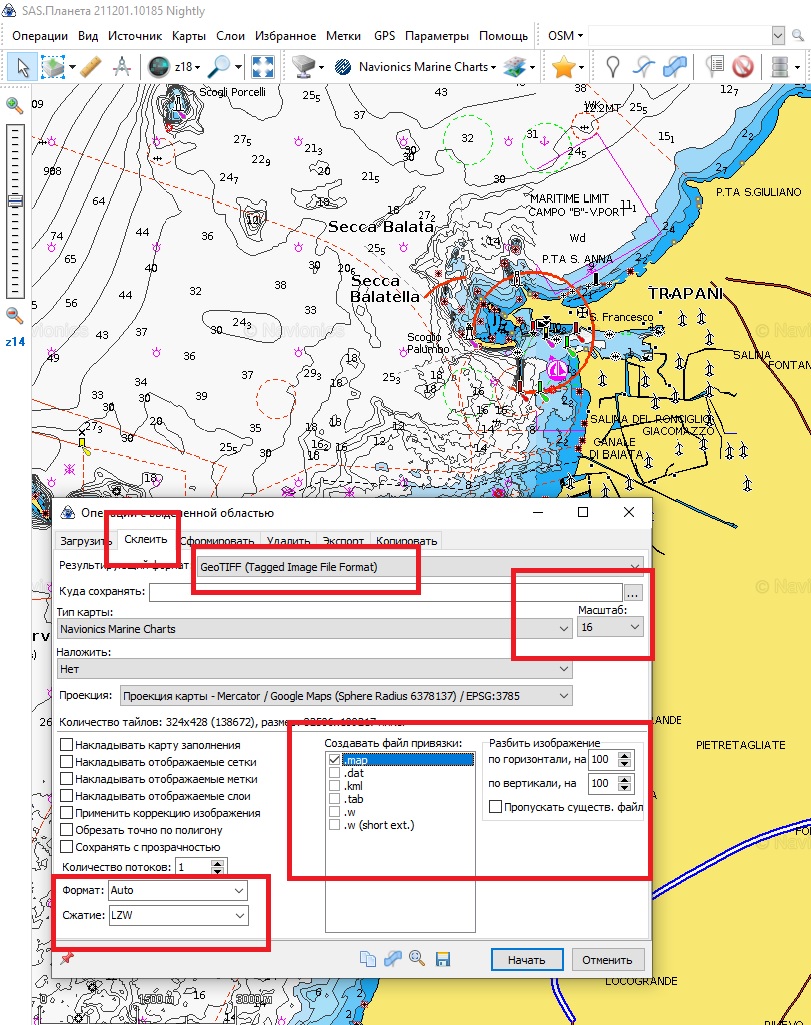Click the red pin icon in dialog corner
This screenshot has height=1025, width=811.
[x=67, y=959]
